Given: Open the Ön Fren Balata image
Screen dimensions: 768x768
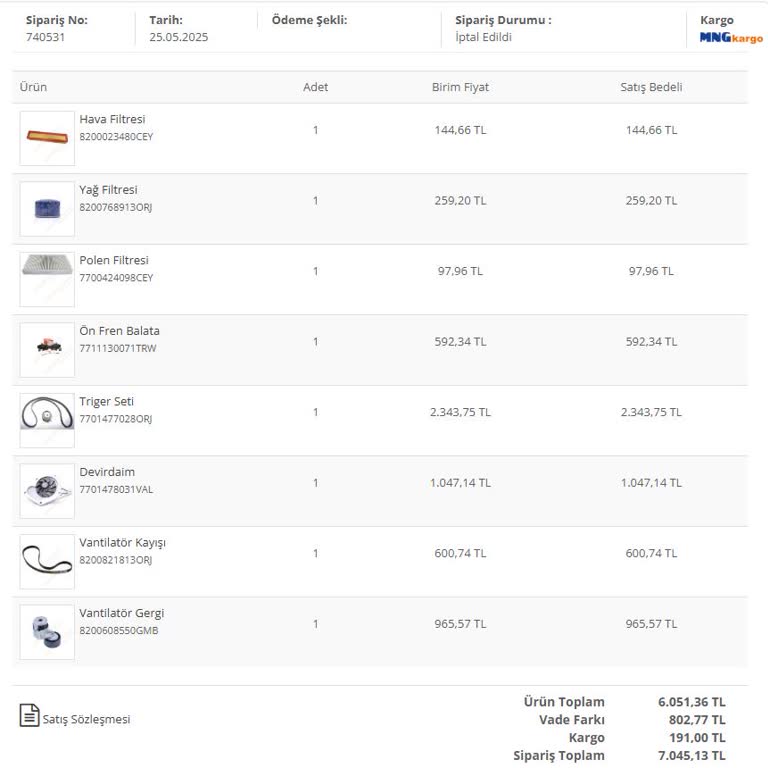Looking at the screenshot, I should [47, 349].
